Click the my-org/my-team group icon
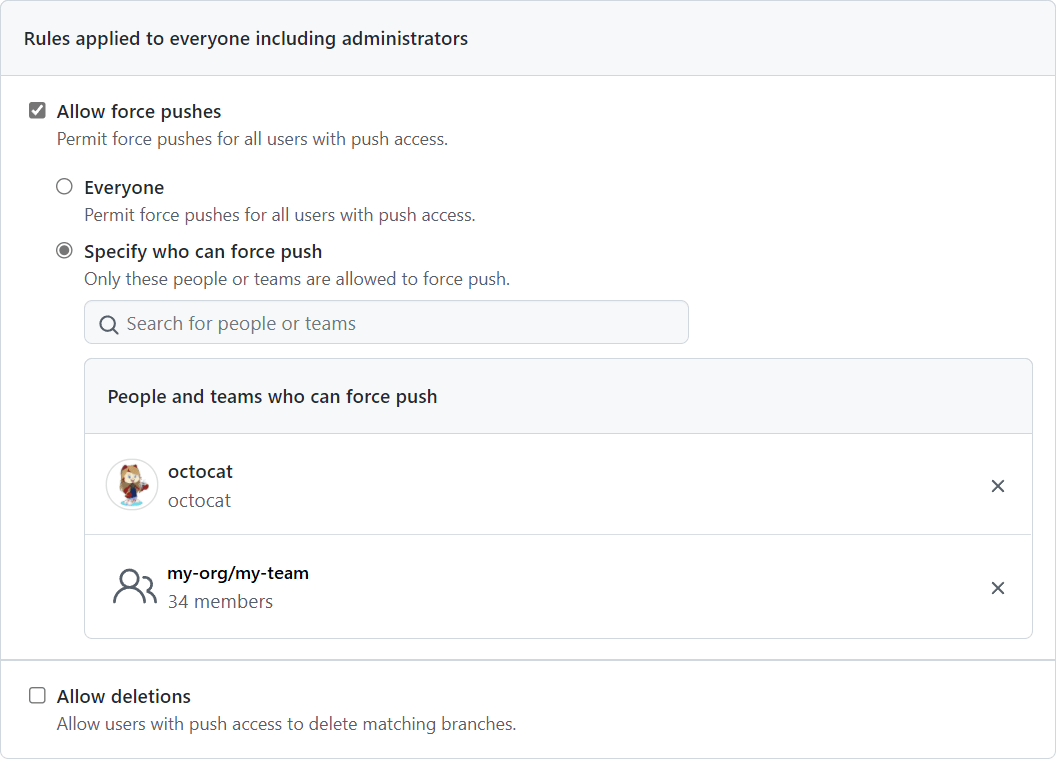1056x759 pixels. click(x=134, y=587)
